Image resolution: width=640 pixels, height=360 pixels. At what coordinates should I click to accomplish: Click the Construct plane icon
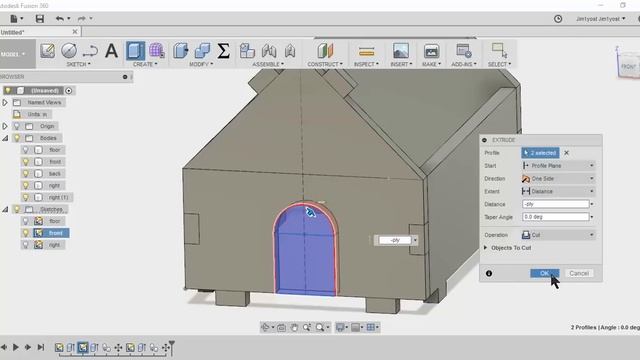pos(325,51)
